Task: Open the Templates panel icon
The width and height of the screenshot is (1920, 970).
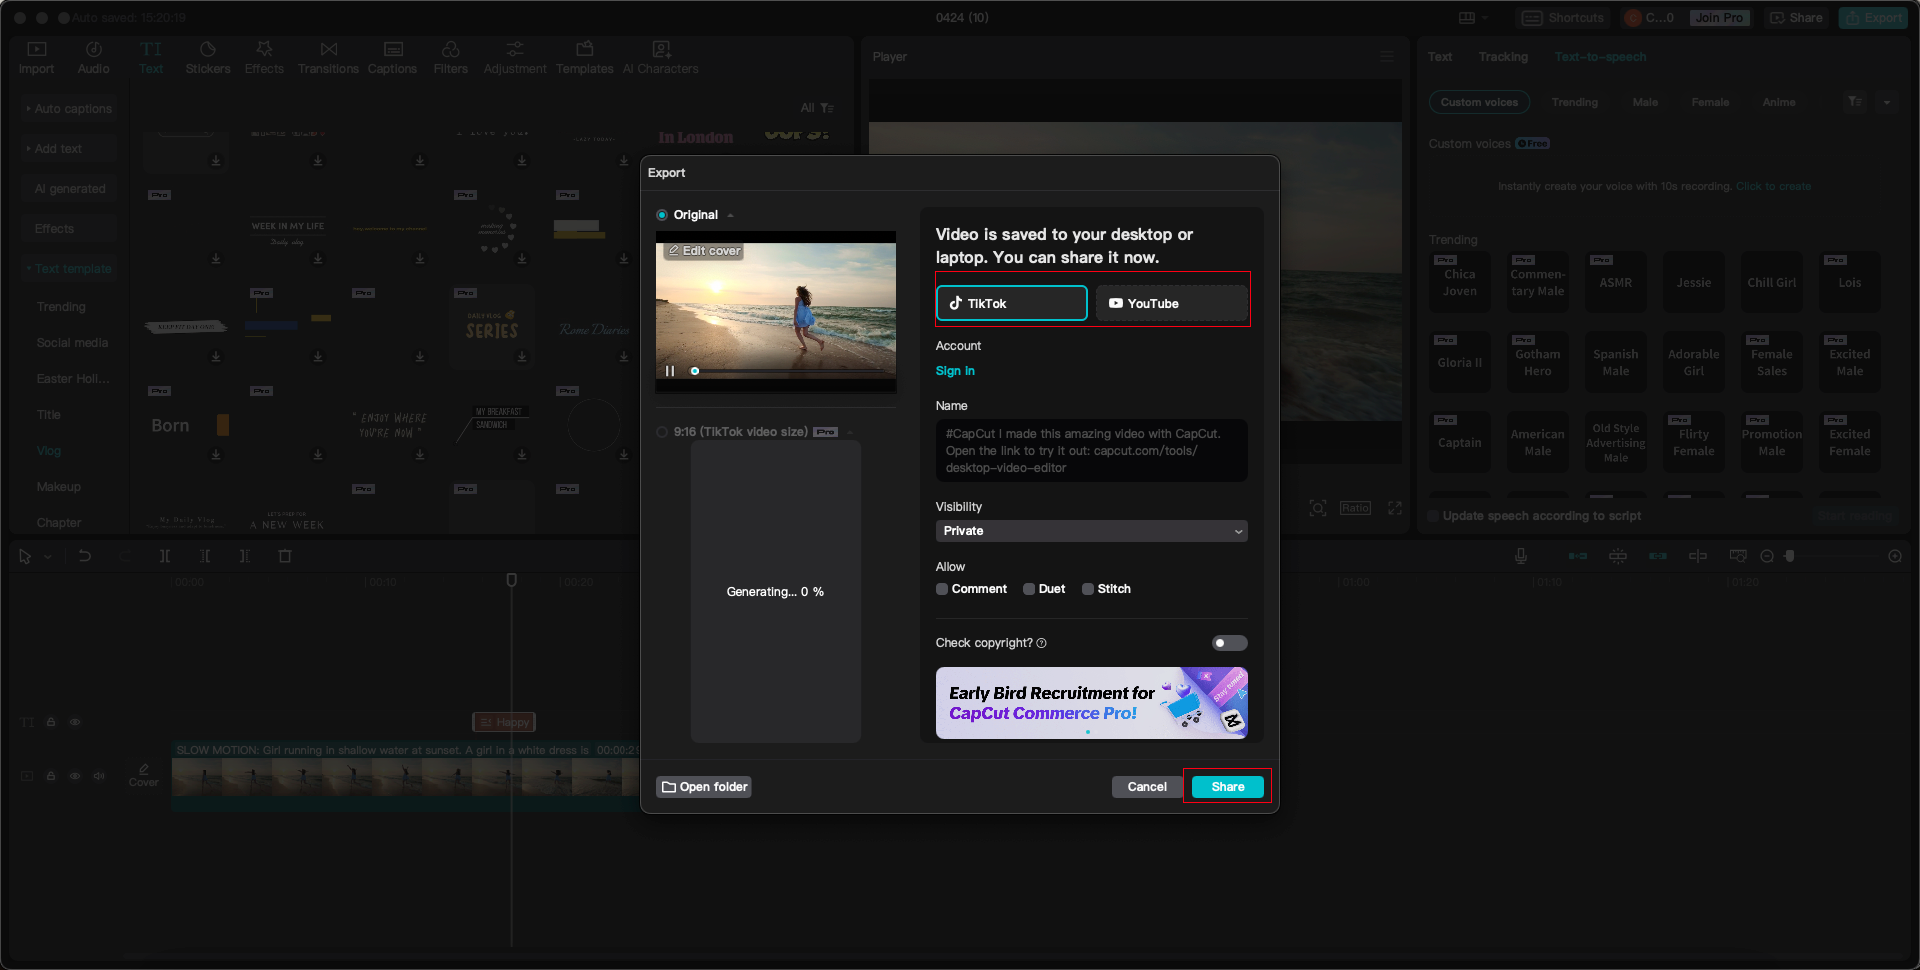Action: coord(585,57)
